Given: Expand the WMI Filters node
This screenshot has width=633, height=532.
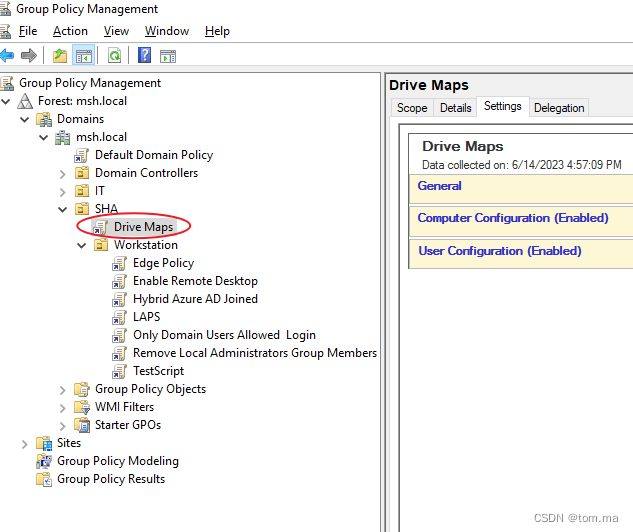Looking at the screenshot, I should 63,408.
